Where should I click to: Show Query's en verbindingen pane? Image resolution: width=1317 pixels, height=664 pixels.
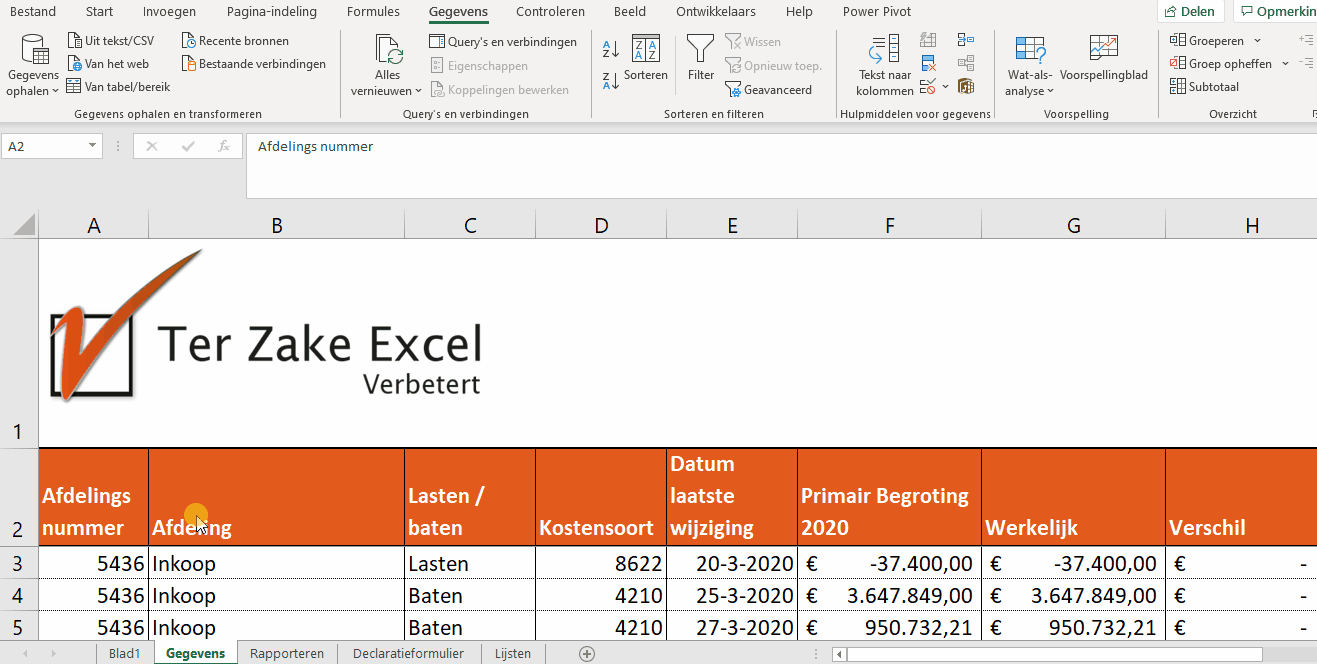[x=503, y=42]
